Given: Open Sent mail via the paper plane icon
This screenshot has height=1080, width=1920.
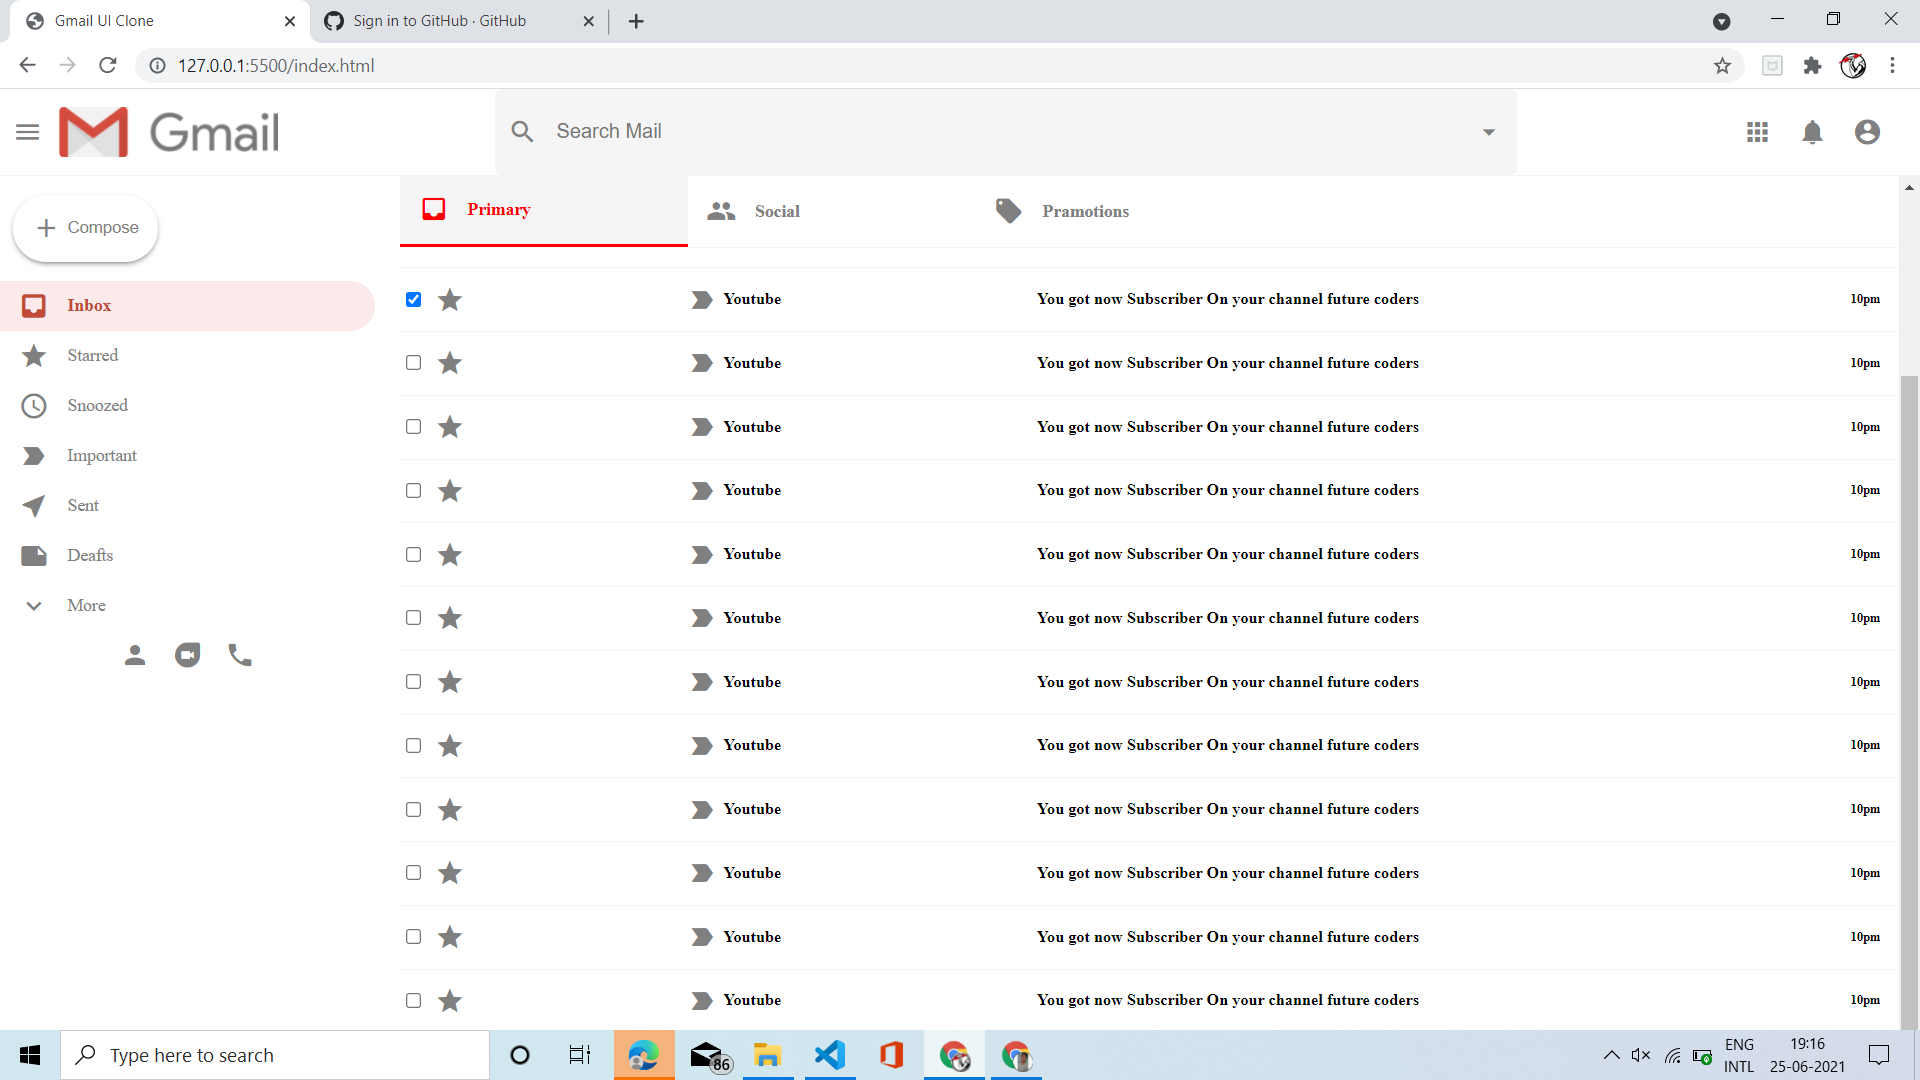Looking at the screenshot, I should tap(34, 505).
